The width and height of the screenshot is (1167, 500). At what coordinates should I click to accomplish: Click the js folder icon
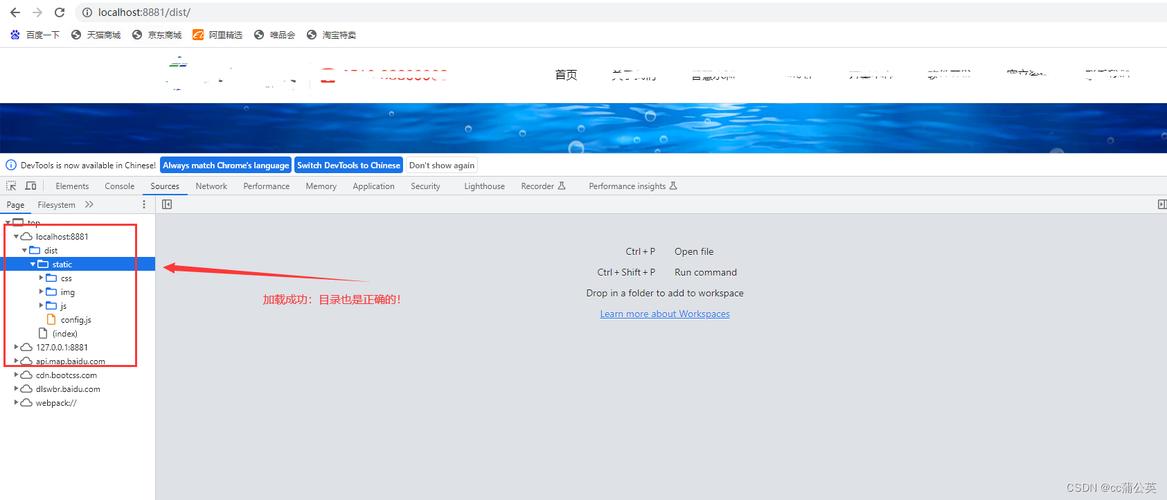click(51, 306)
